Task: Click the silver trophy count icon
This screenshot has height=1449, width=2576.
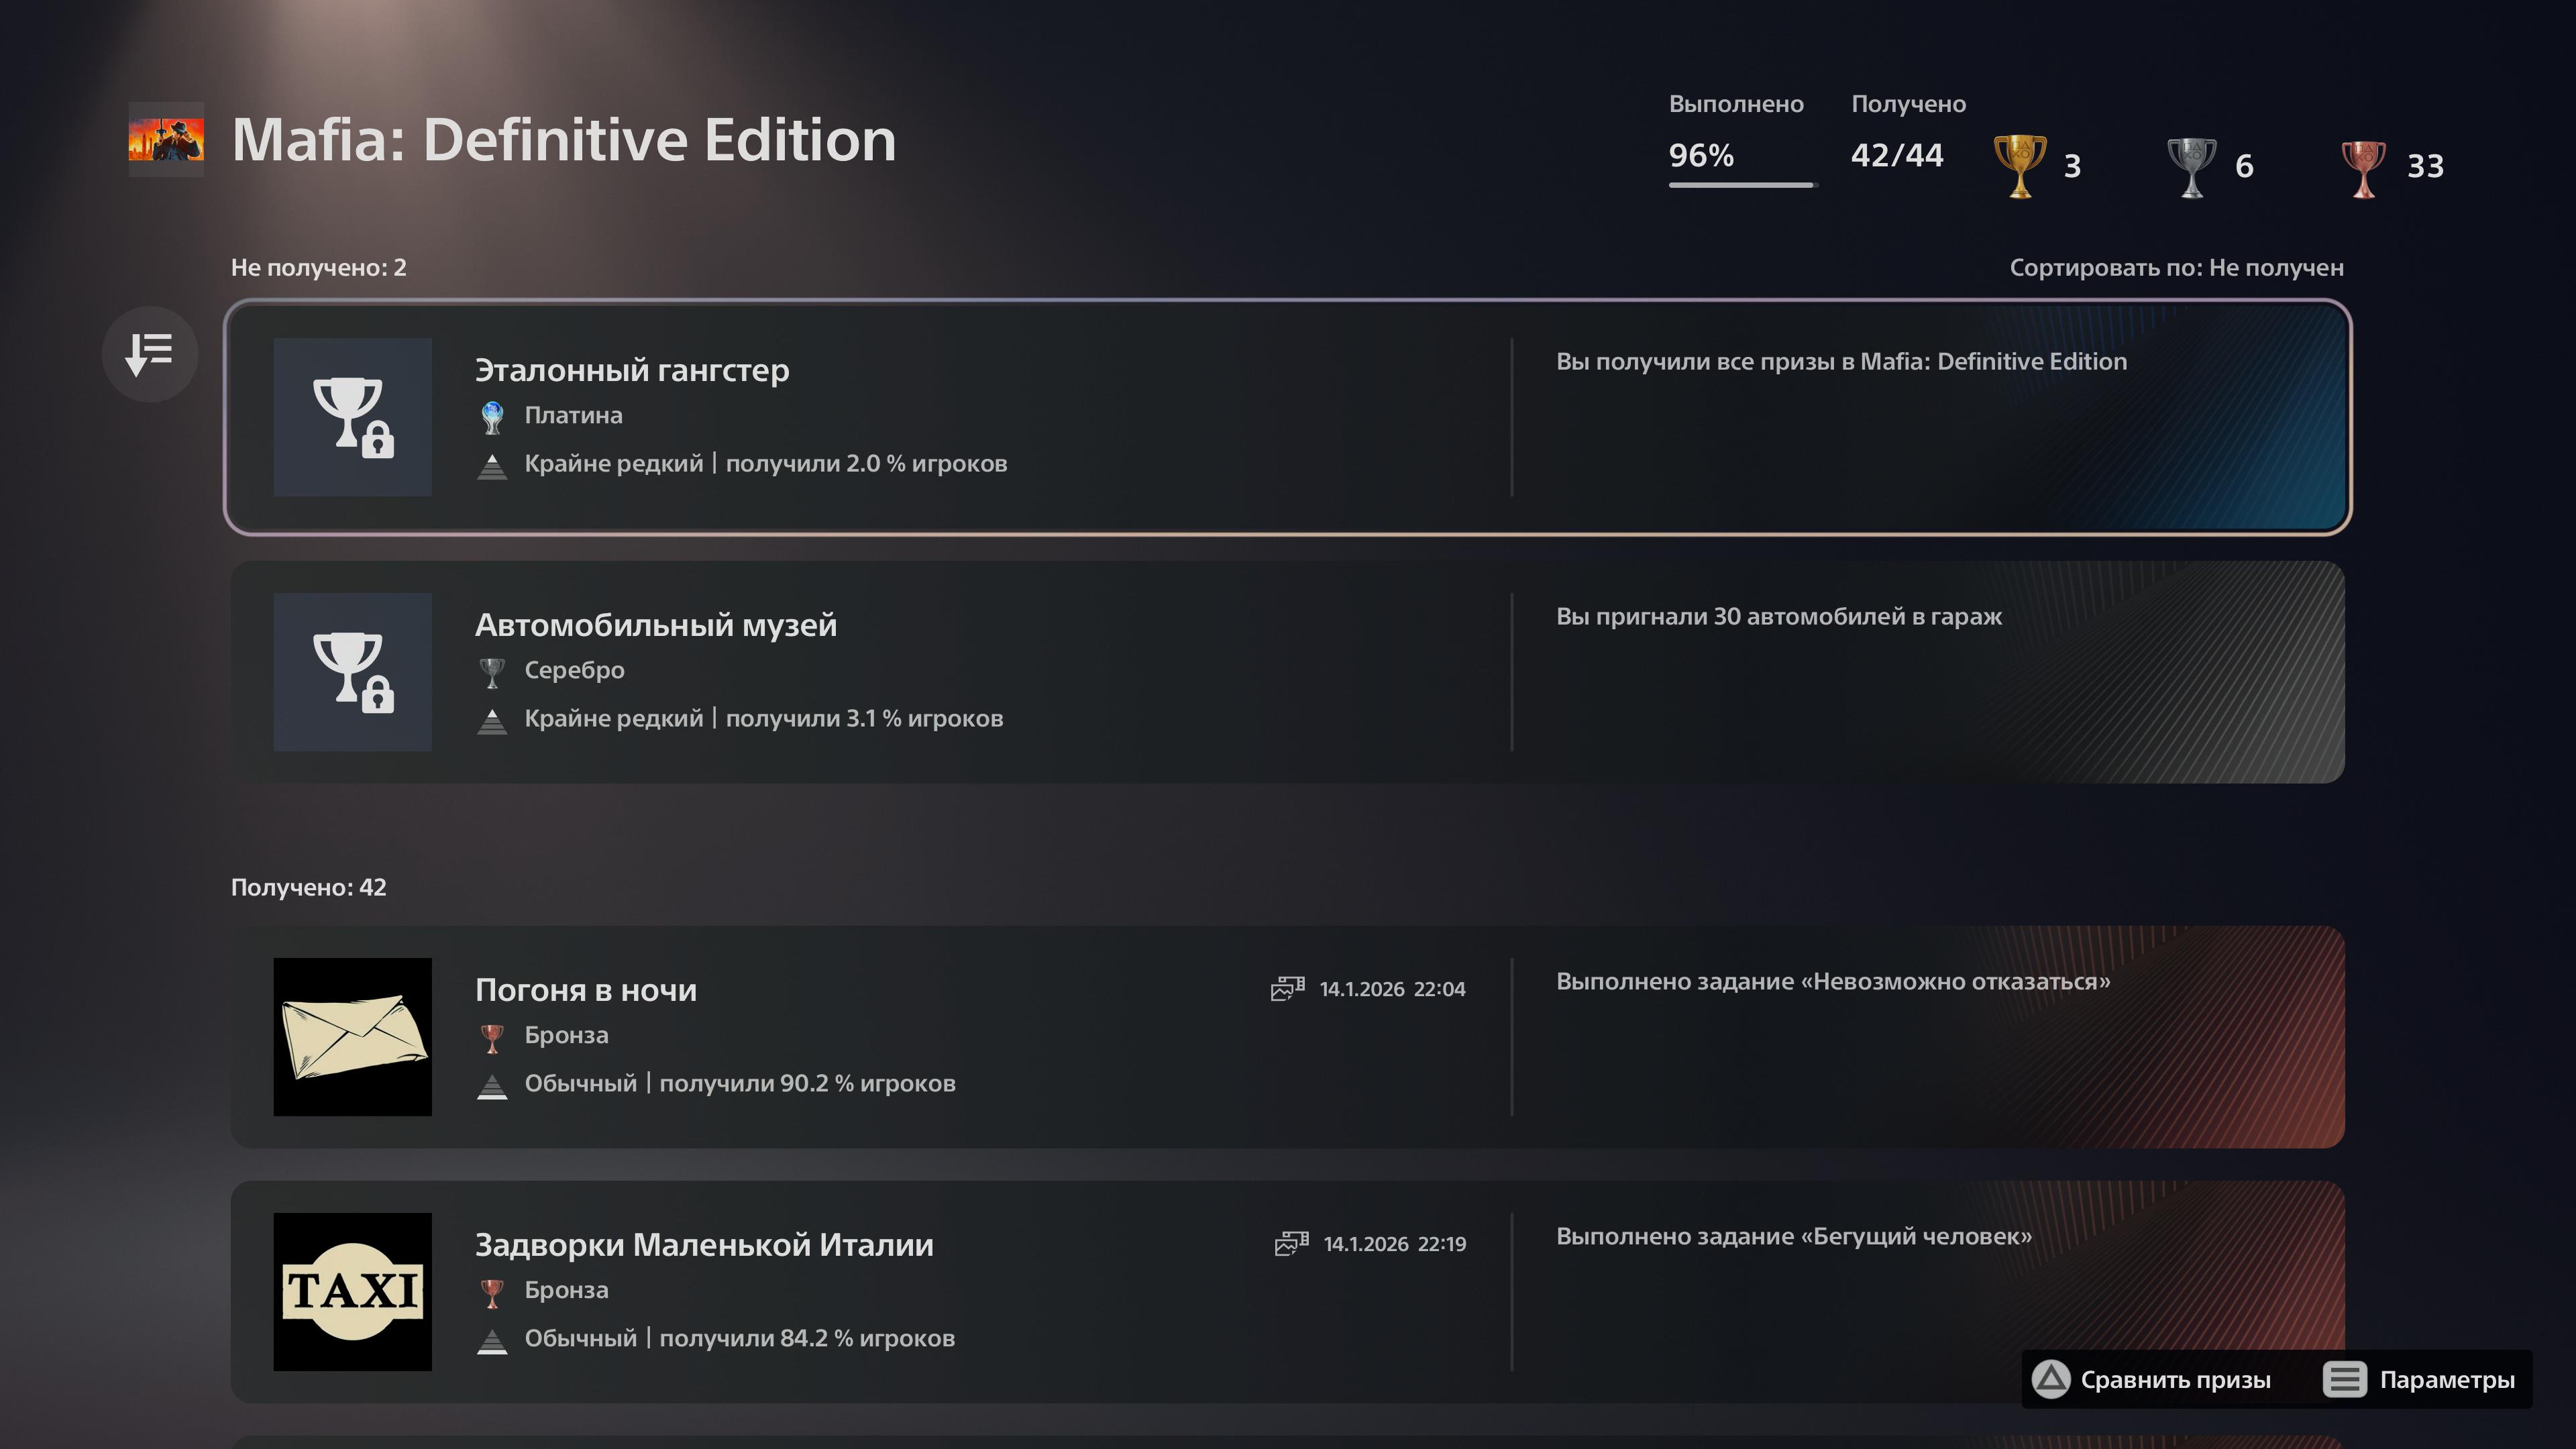Action: 2191,166
